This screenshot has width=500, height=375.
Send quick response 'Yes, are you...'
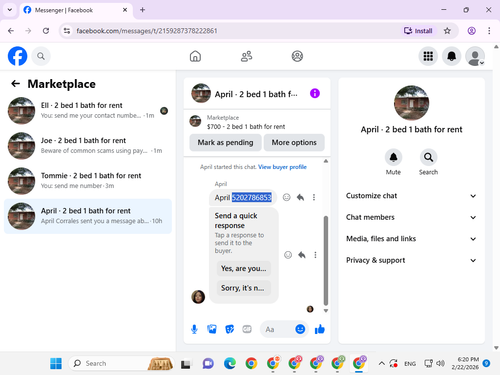tap(244, 269)
